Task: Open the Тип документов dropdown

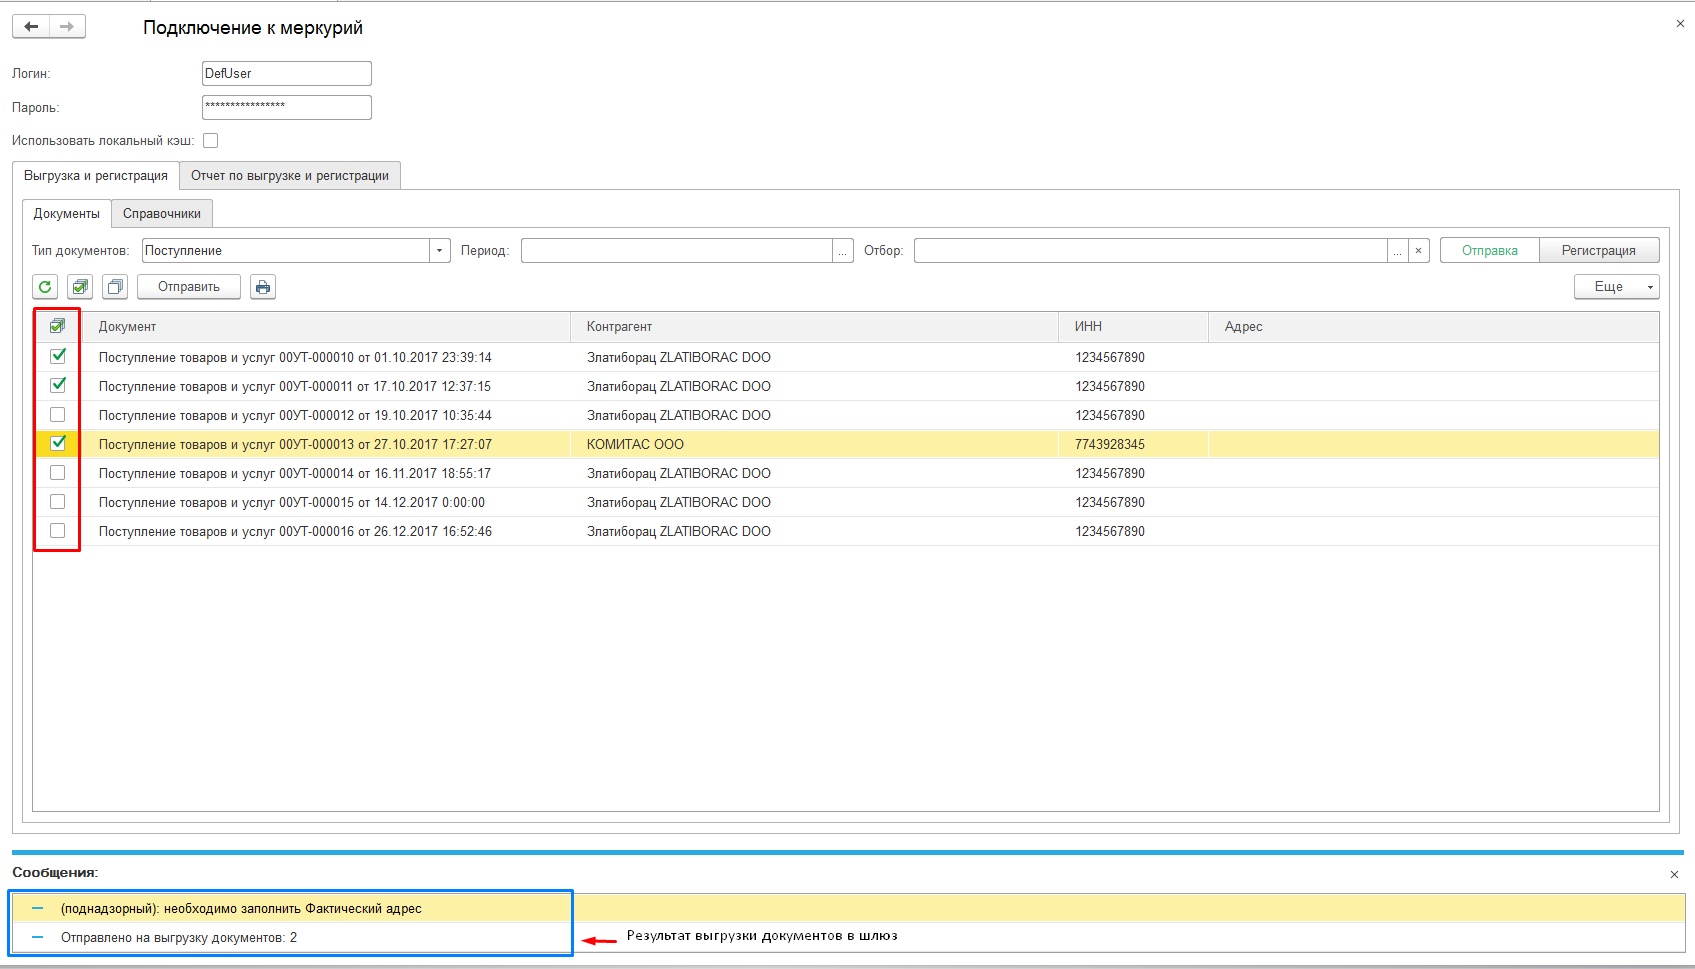Action: pyautogui.click(x=439, y=251)
